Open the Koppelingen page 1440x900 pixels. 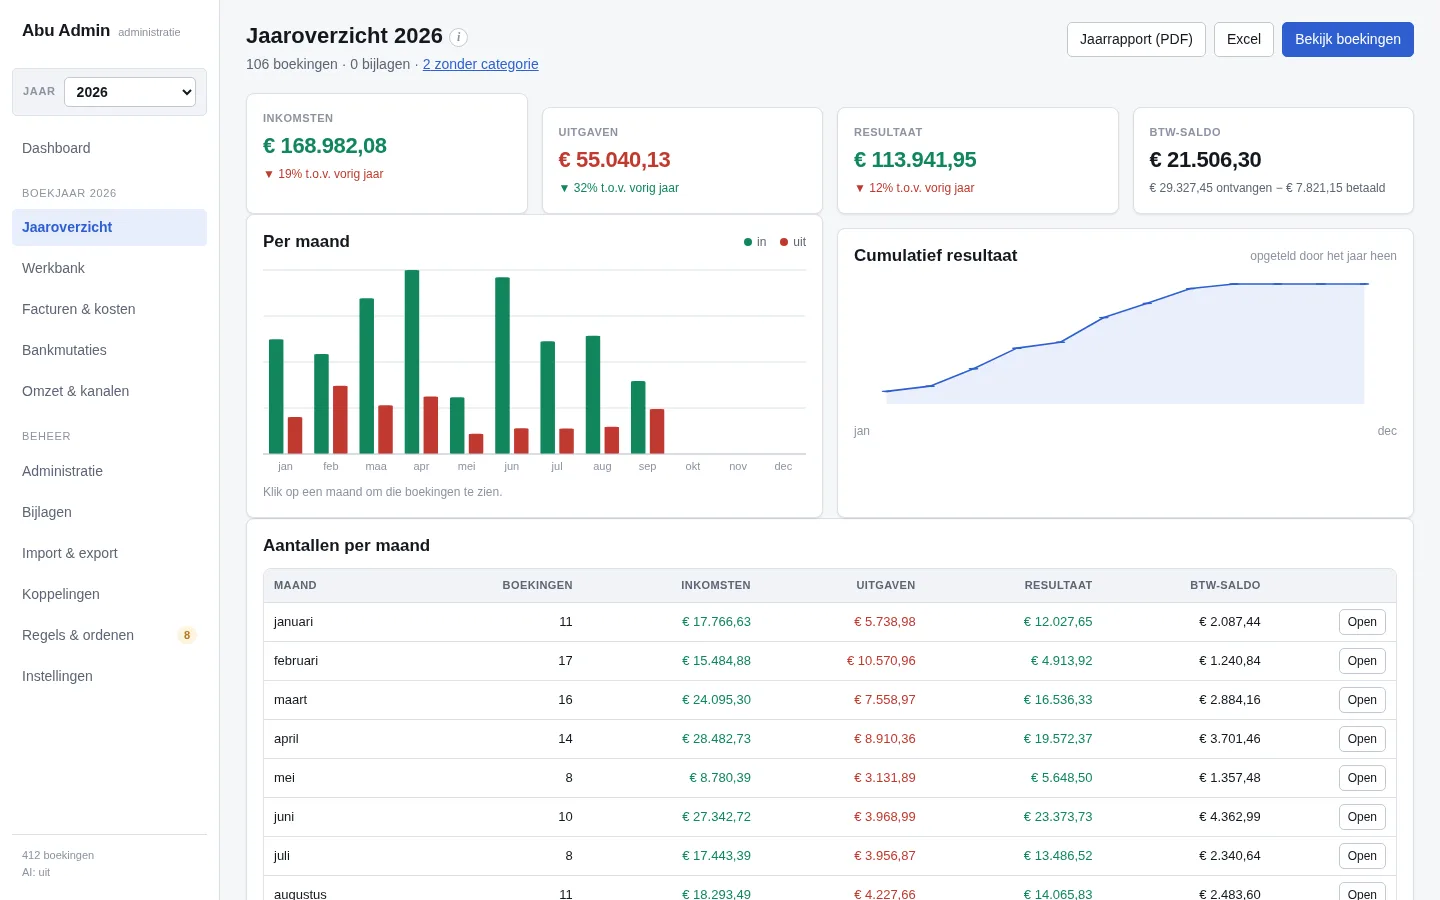point(109,594)
